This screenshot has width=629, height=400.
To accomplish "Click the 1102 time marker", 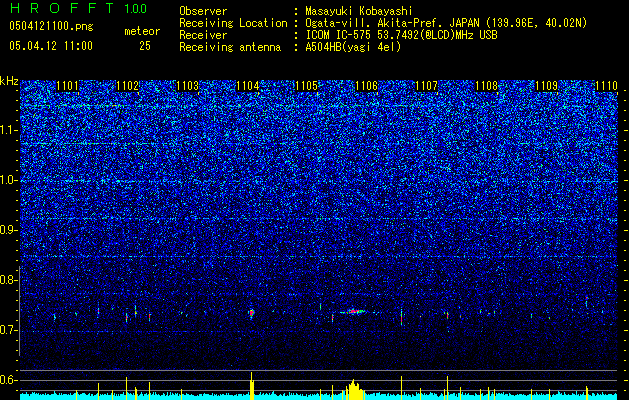I will pos(127,86).
